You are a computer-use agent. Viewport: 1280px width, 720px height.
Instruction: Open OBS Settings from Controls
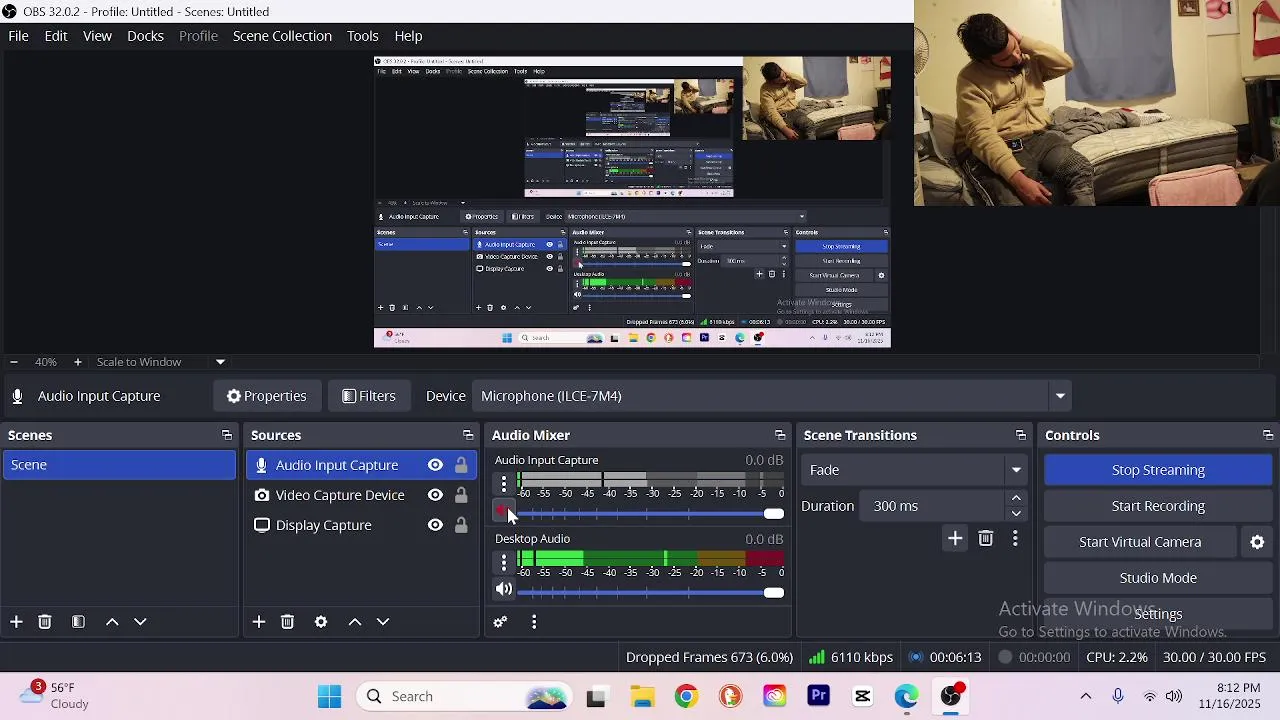coord(1158,614)
